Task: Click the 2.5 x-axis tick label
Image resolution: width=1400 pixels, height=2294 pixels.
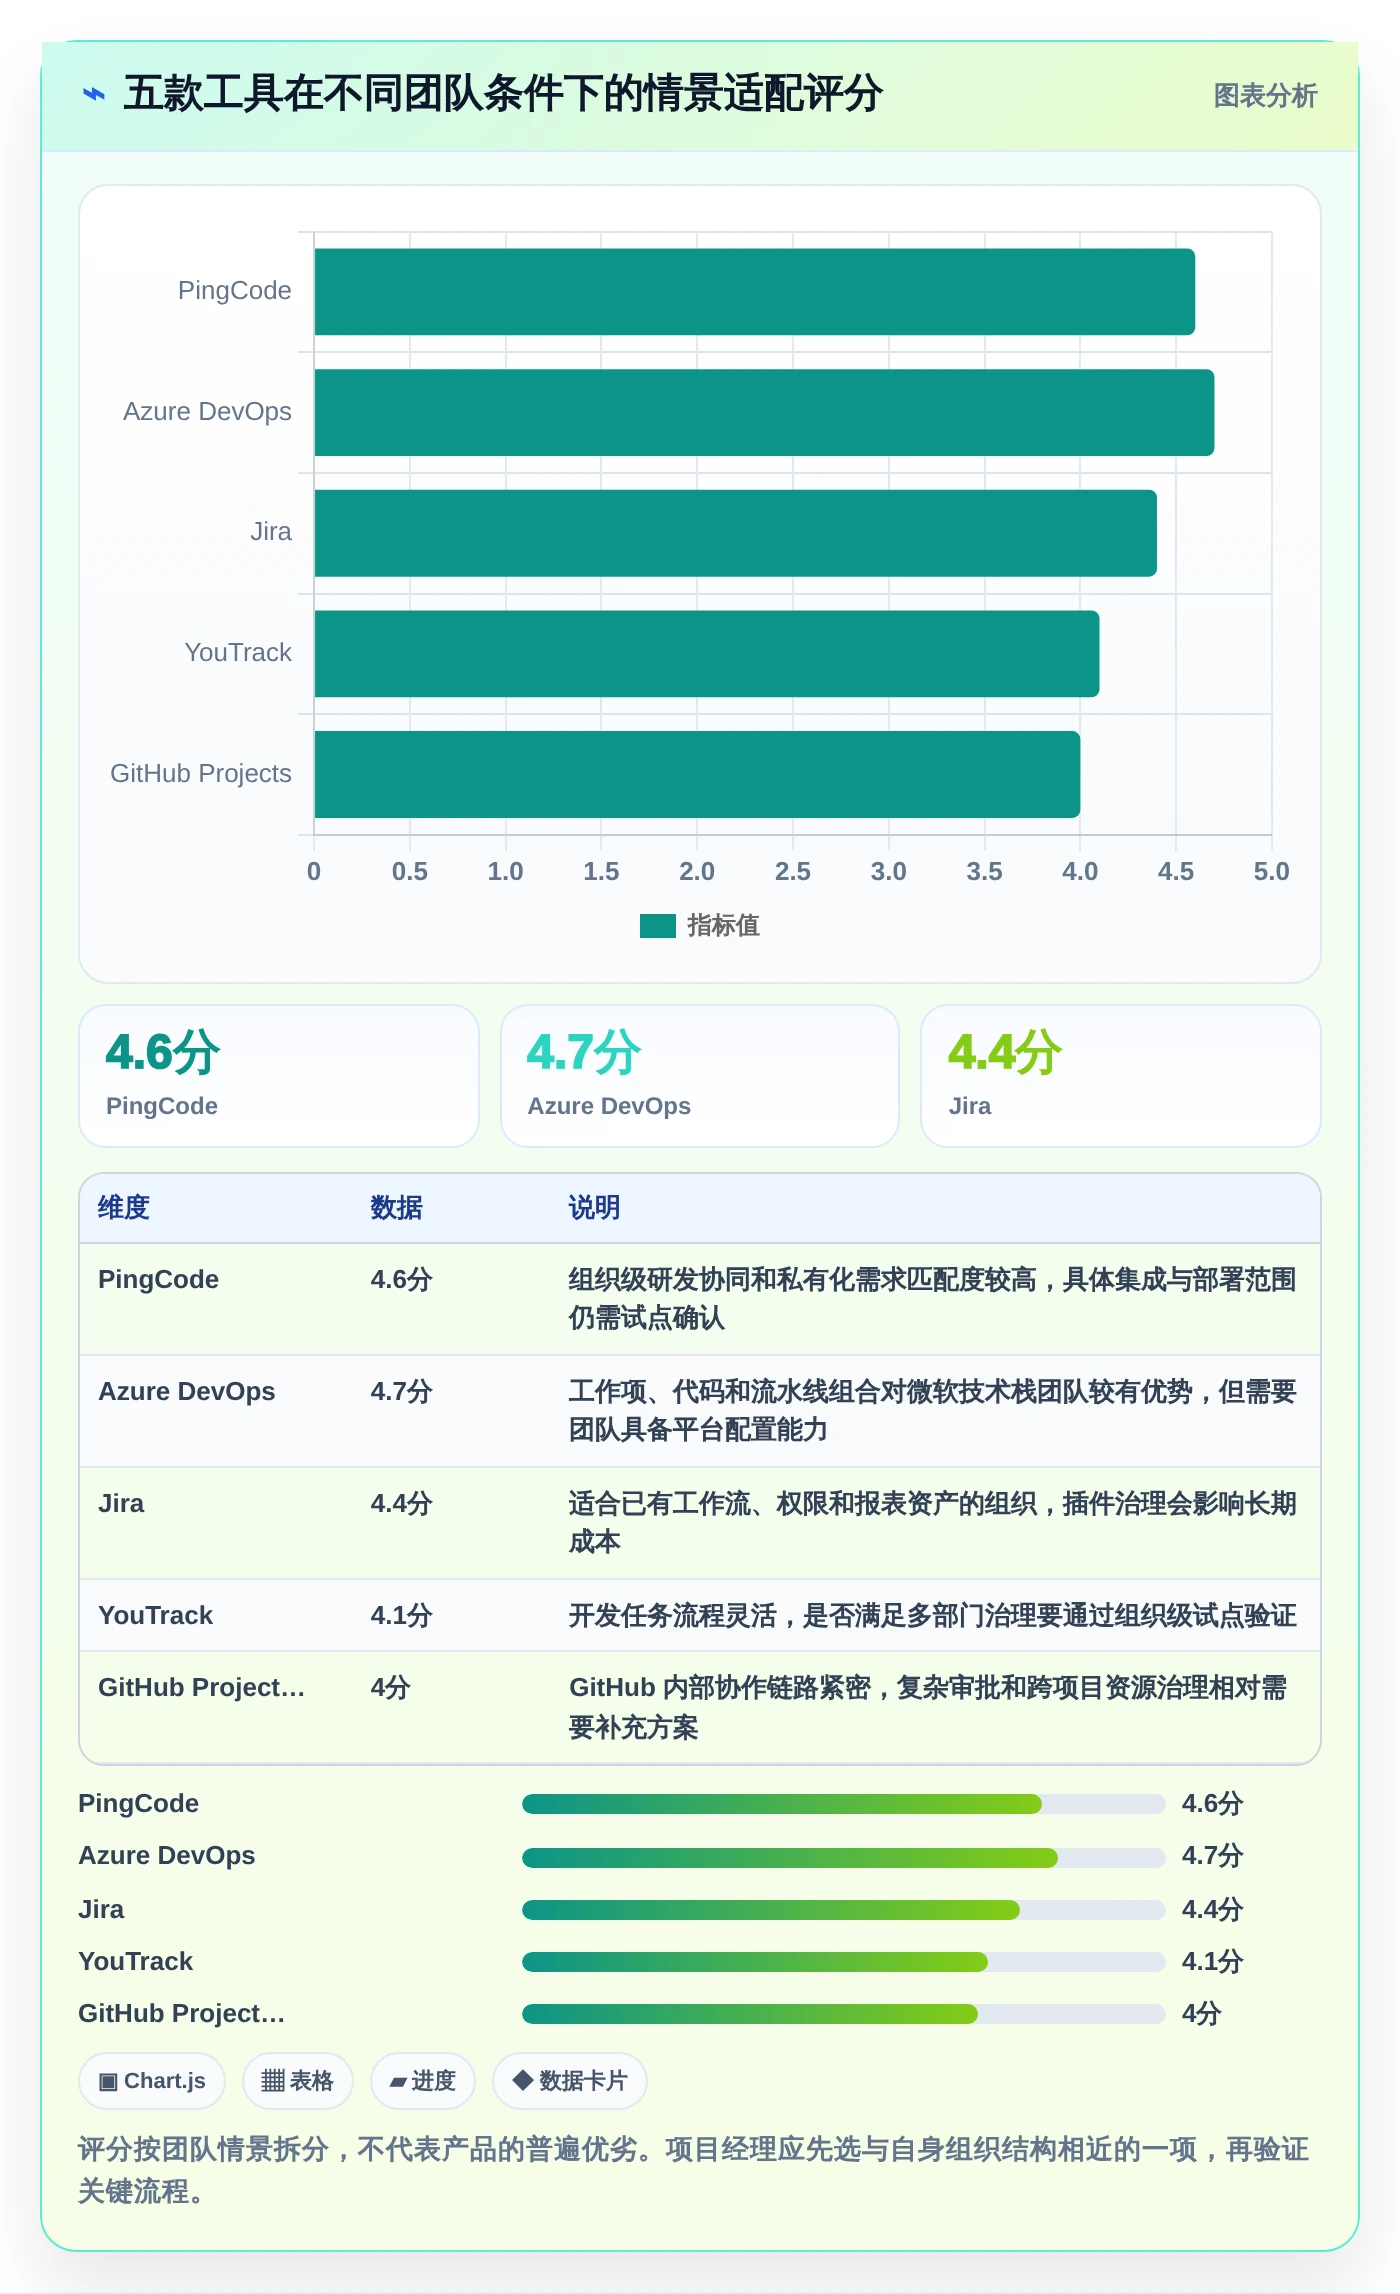Action: click(x=793, y=872)
